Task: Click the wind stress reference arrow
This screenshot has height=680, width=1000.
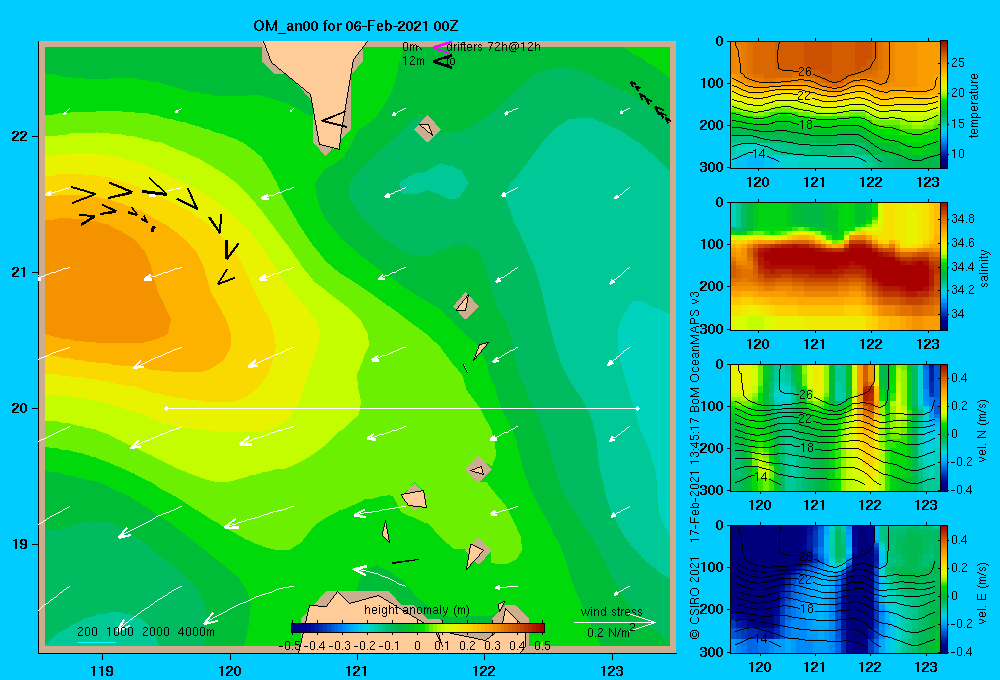Action: point(614,622)
